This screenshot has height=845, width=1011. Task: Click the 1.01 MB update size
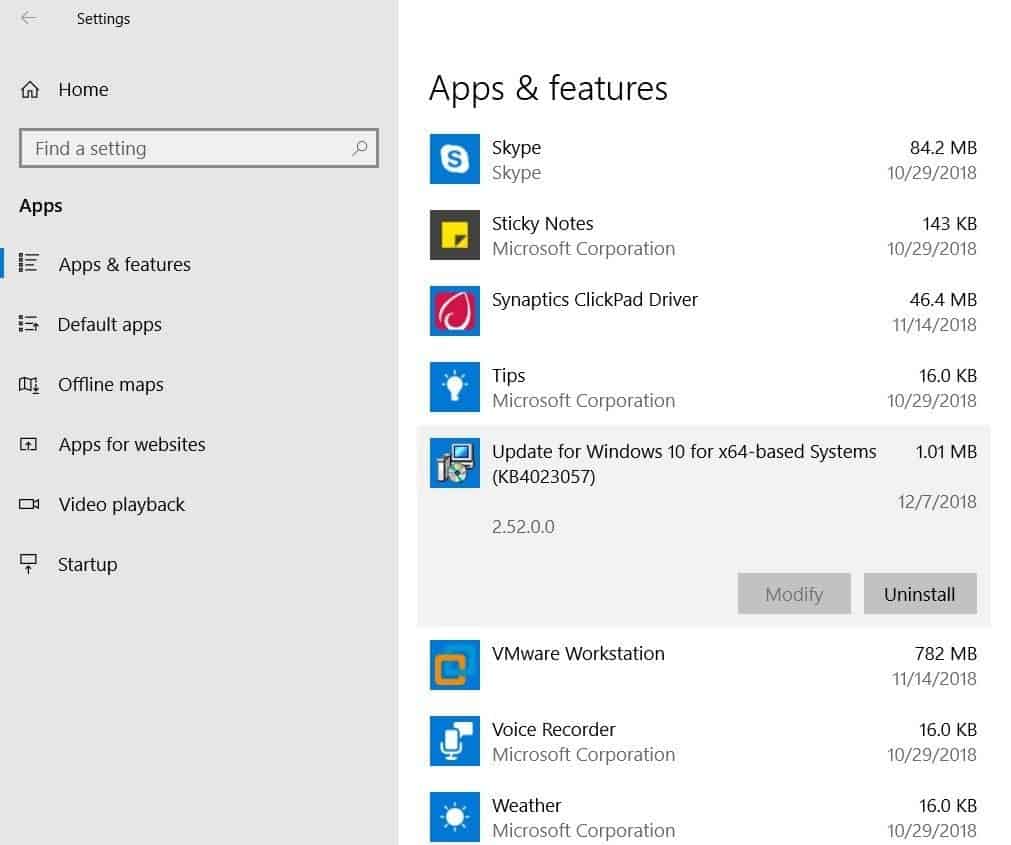[x=946, y=452]
